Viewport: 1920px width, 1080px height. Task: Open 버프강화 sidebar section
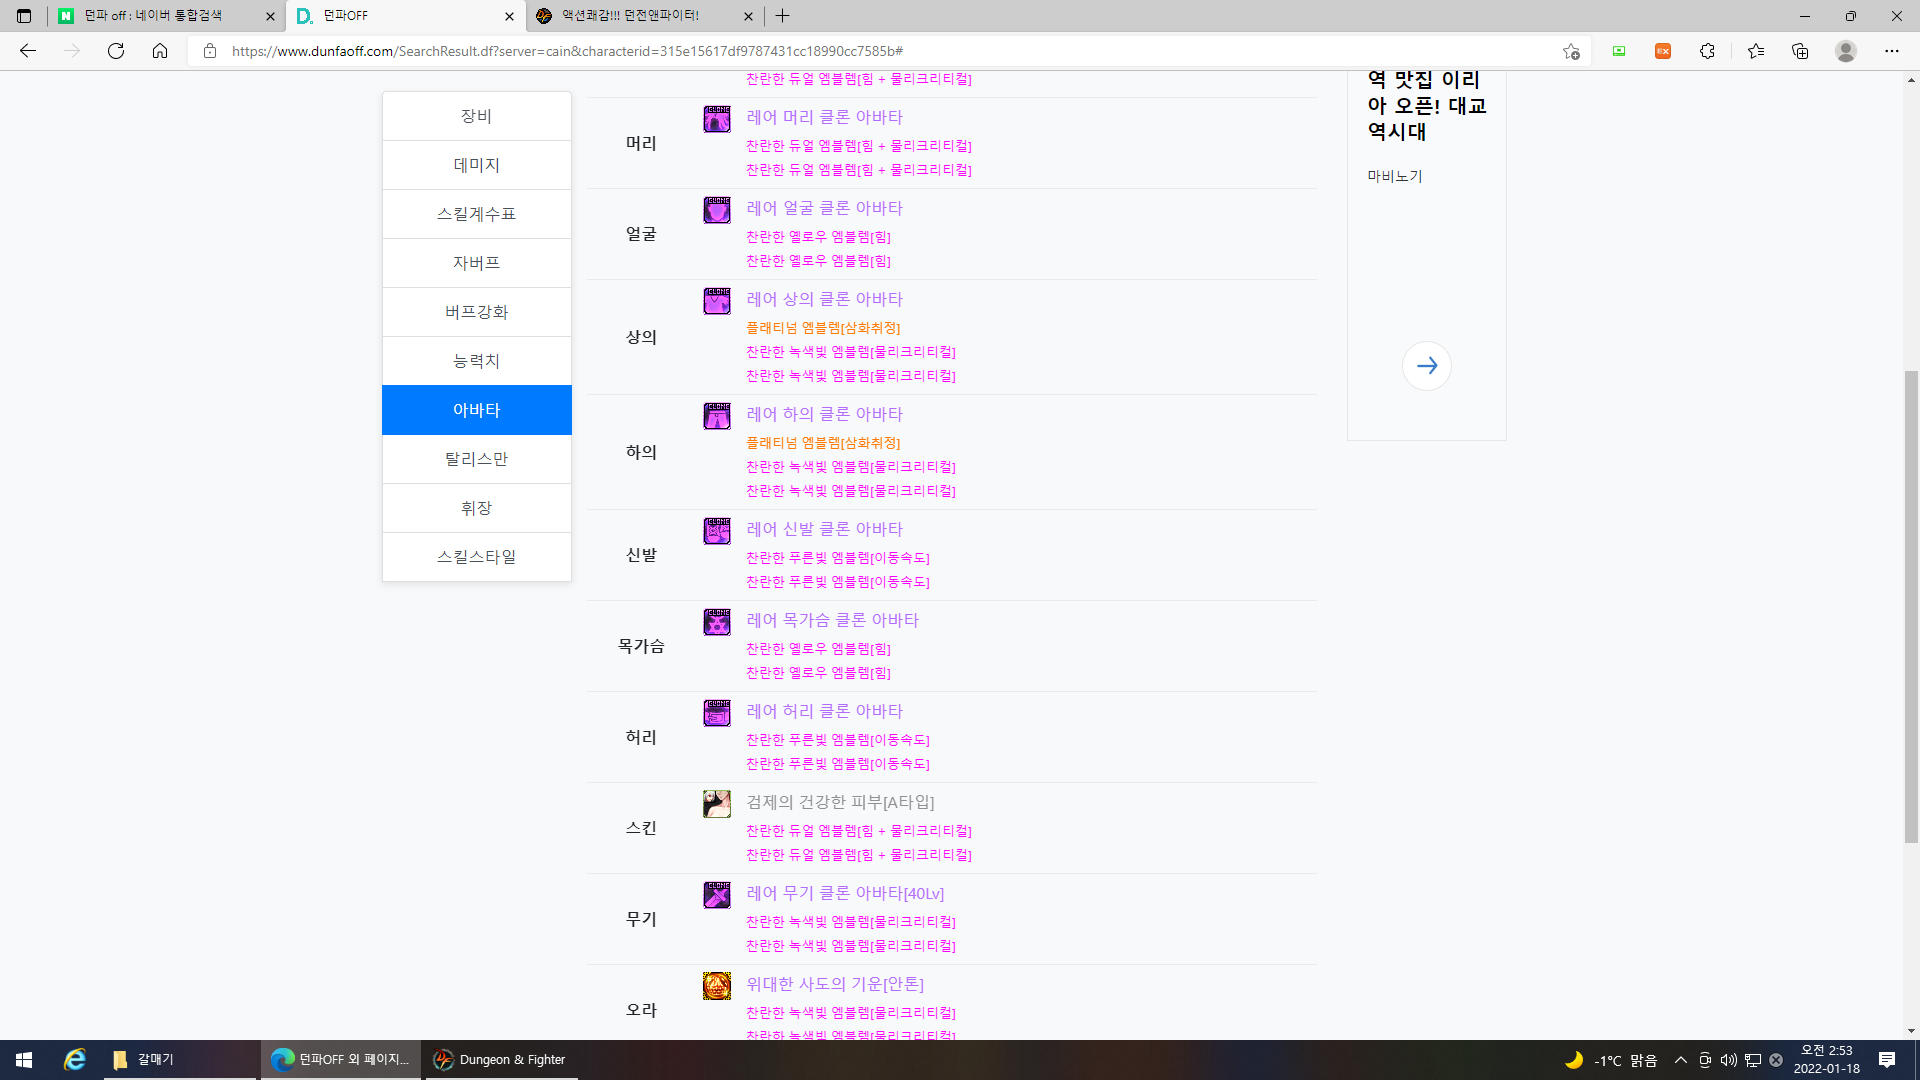(x=476, y=312)
